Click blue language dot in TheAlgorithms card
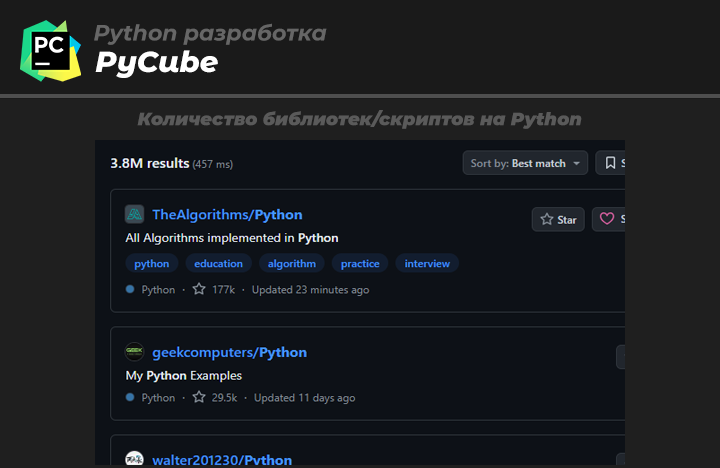 click(130, 289)
